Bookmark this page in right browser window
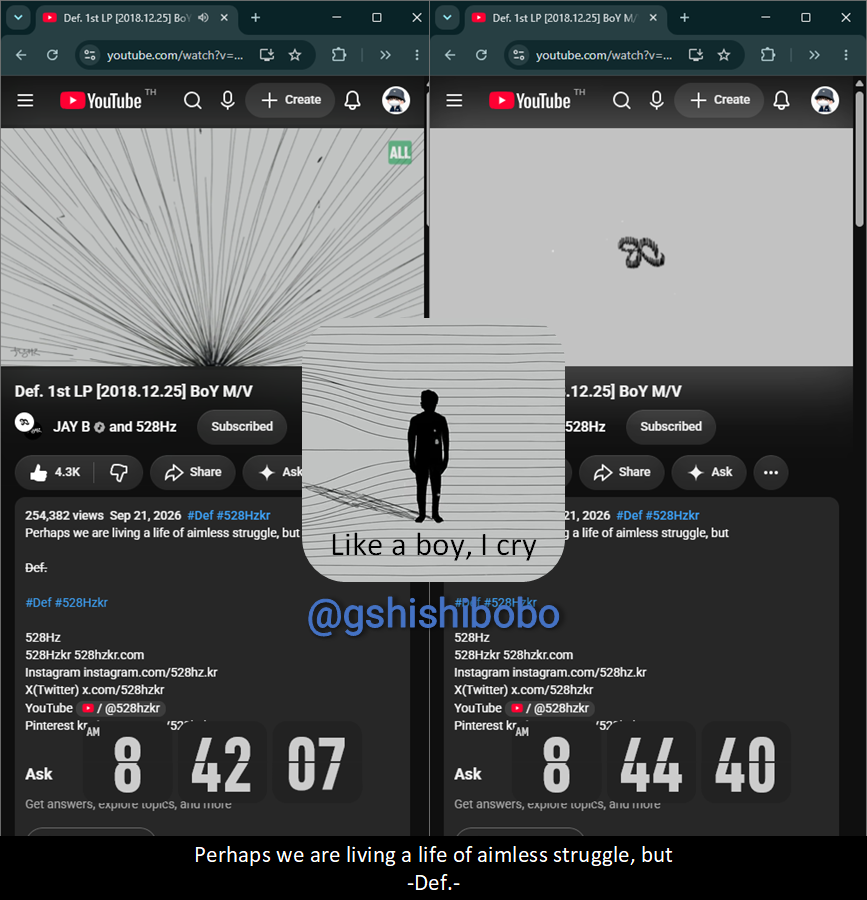The height and width of the screenshot is (900, 867). coord(724,55)
